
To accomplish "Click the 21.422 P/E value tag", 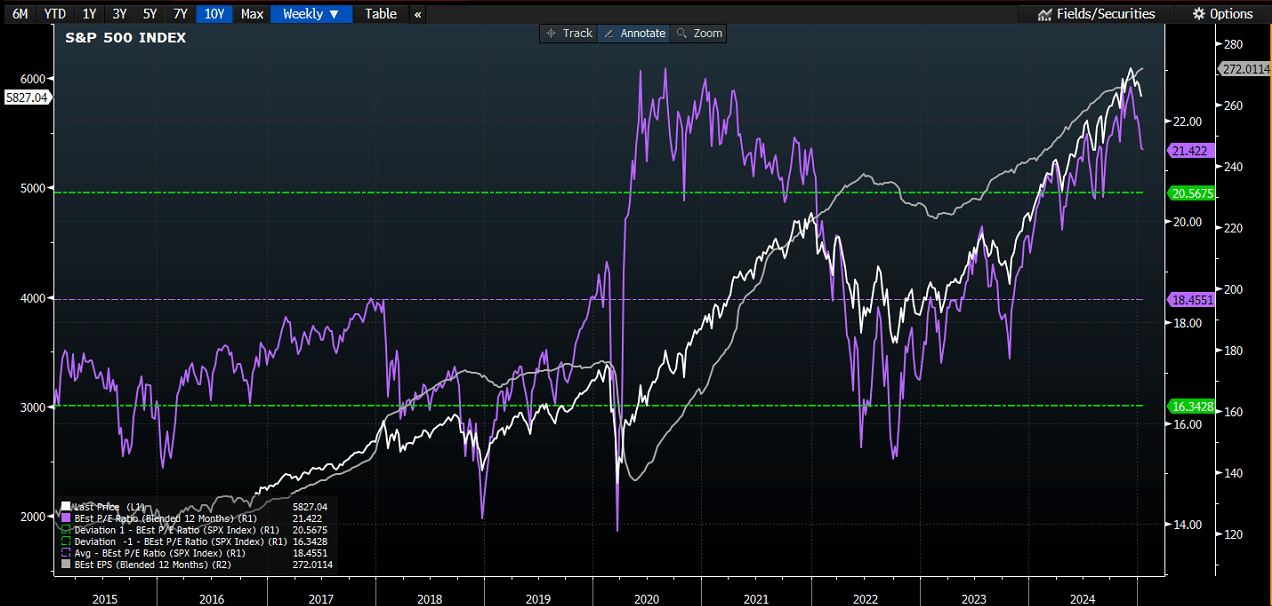I will coord(1189,150).
